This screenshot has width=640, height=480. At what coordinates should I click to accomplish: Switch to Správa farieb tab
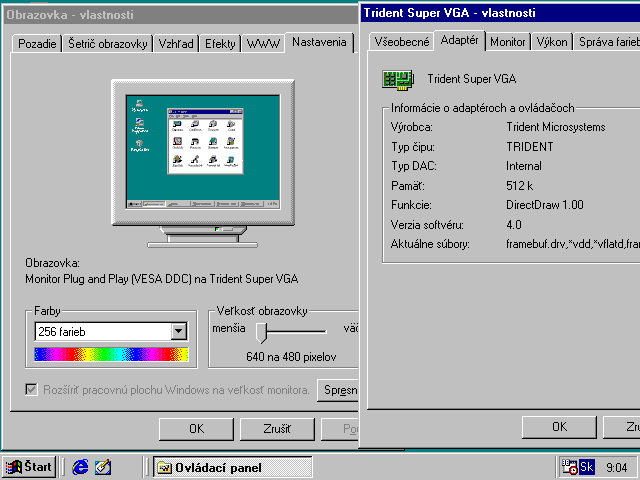point(607,42)
